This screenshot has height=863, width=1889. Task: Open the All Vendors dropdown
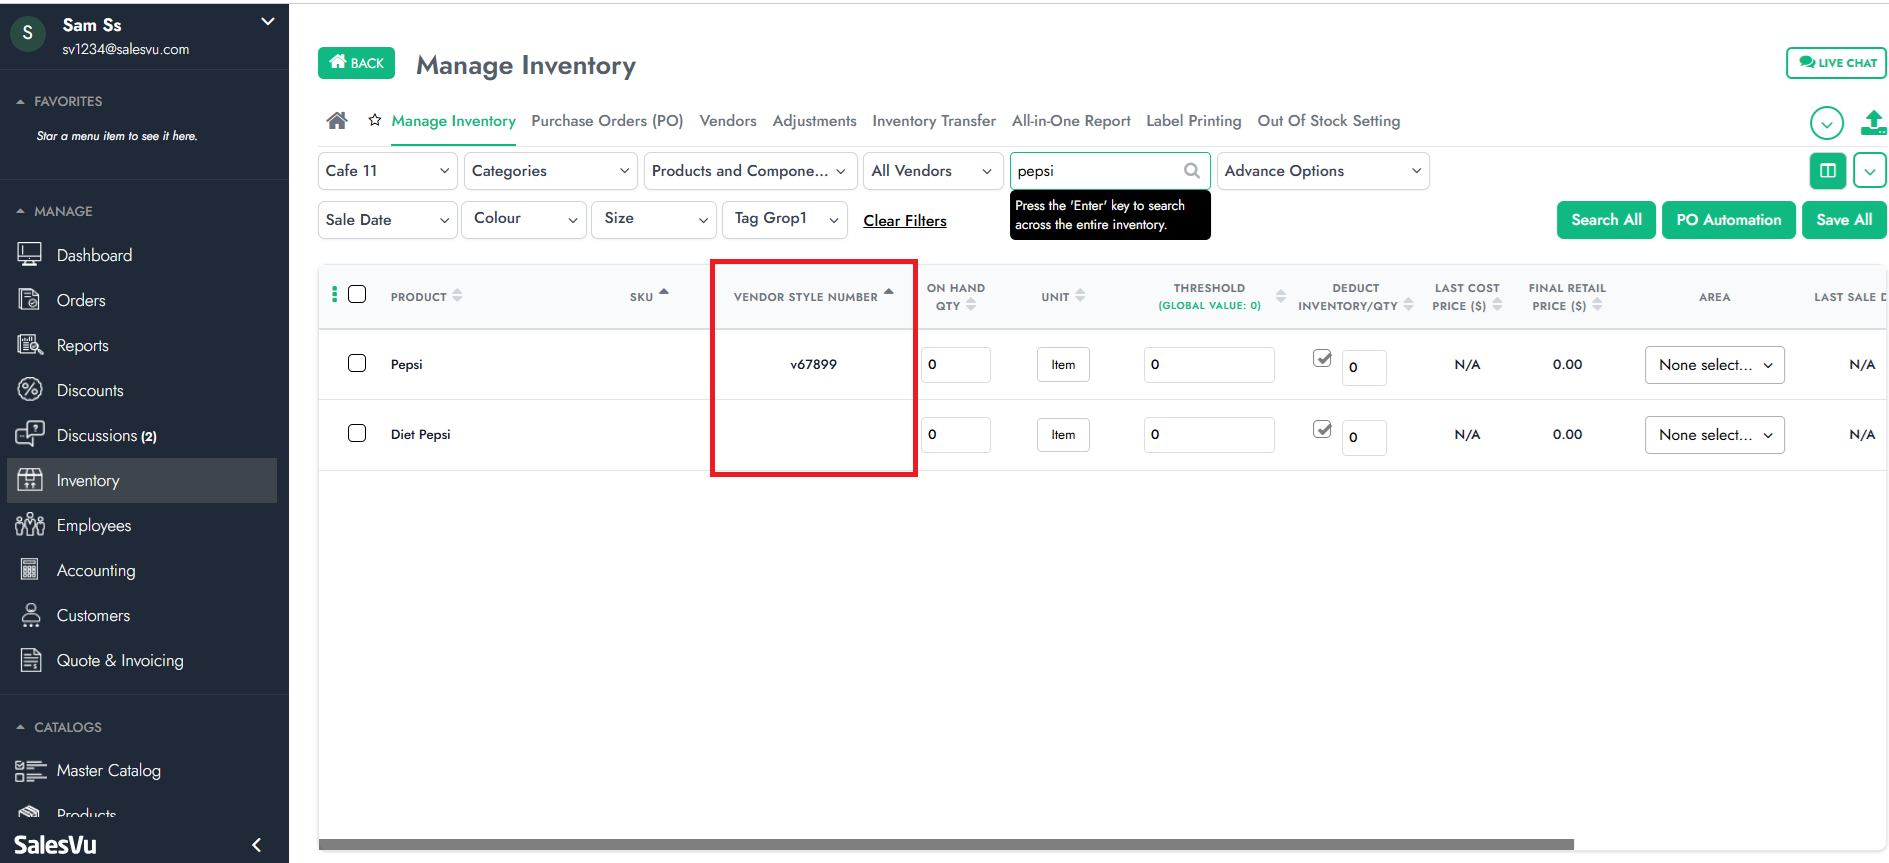pyautogui.click(x=931, y=171)
